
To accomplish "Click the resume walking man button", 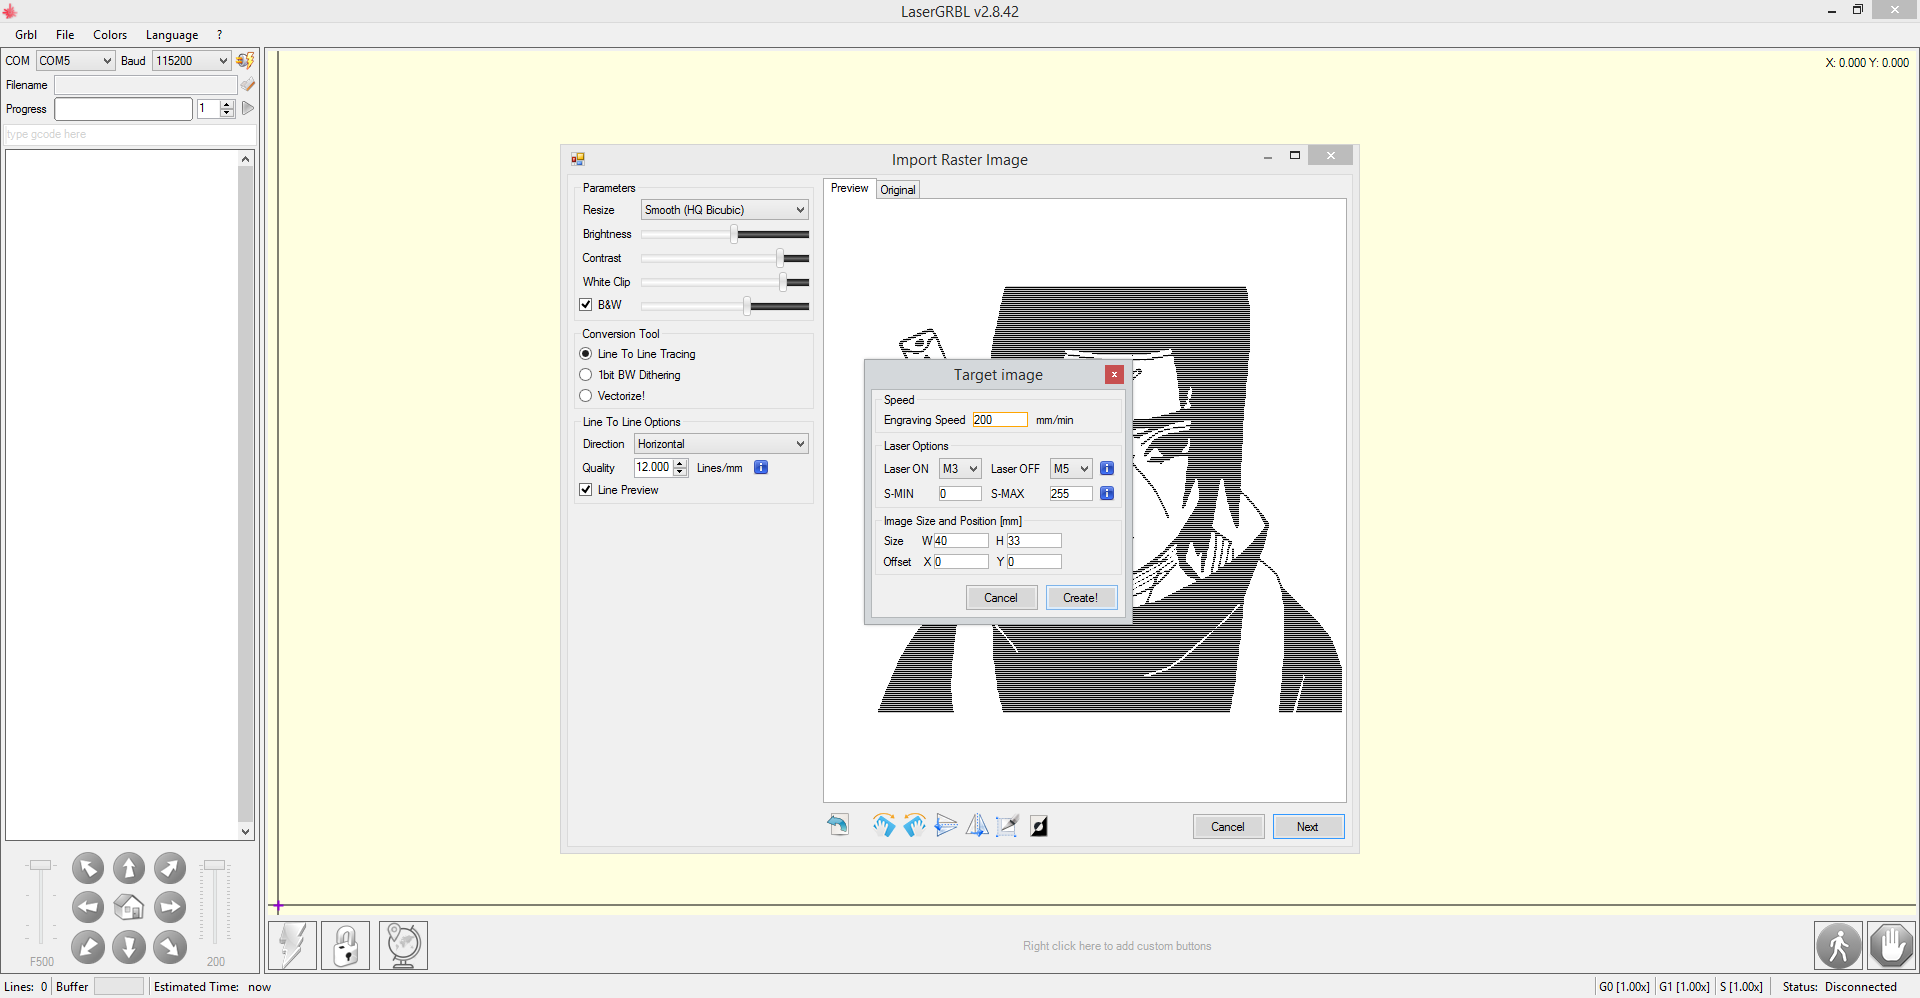I will 1839,945.
